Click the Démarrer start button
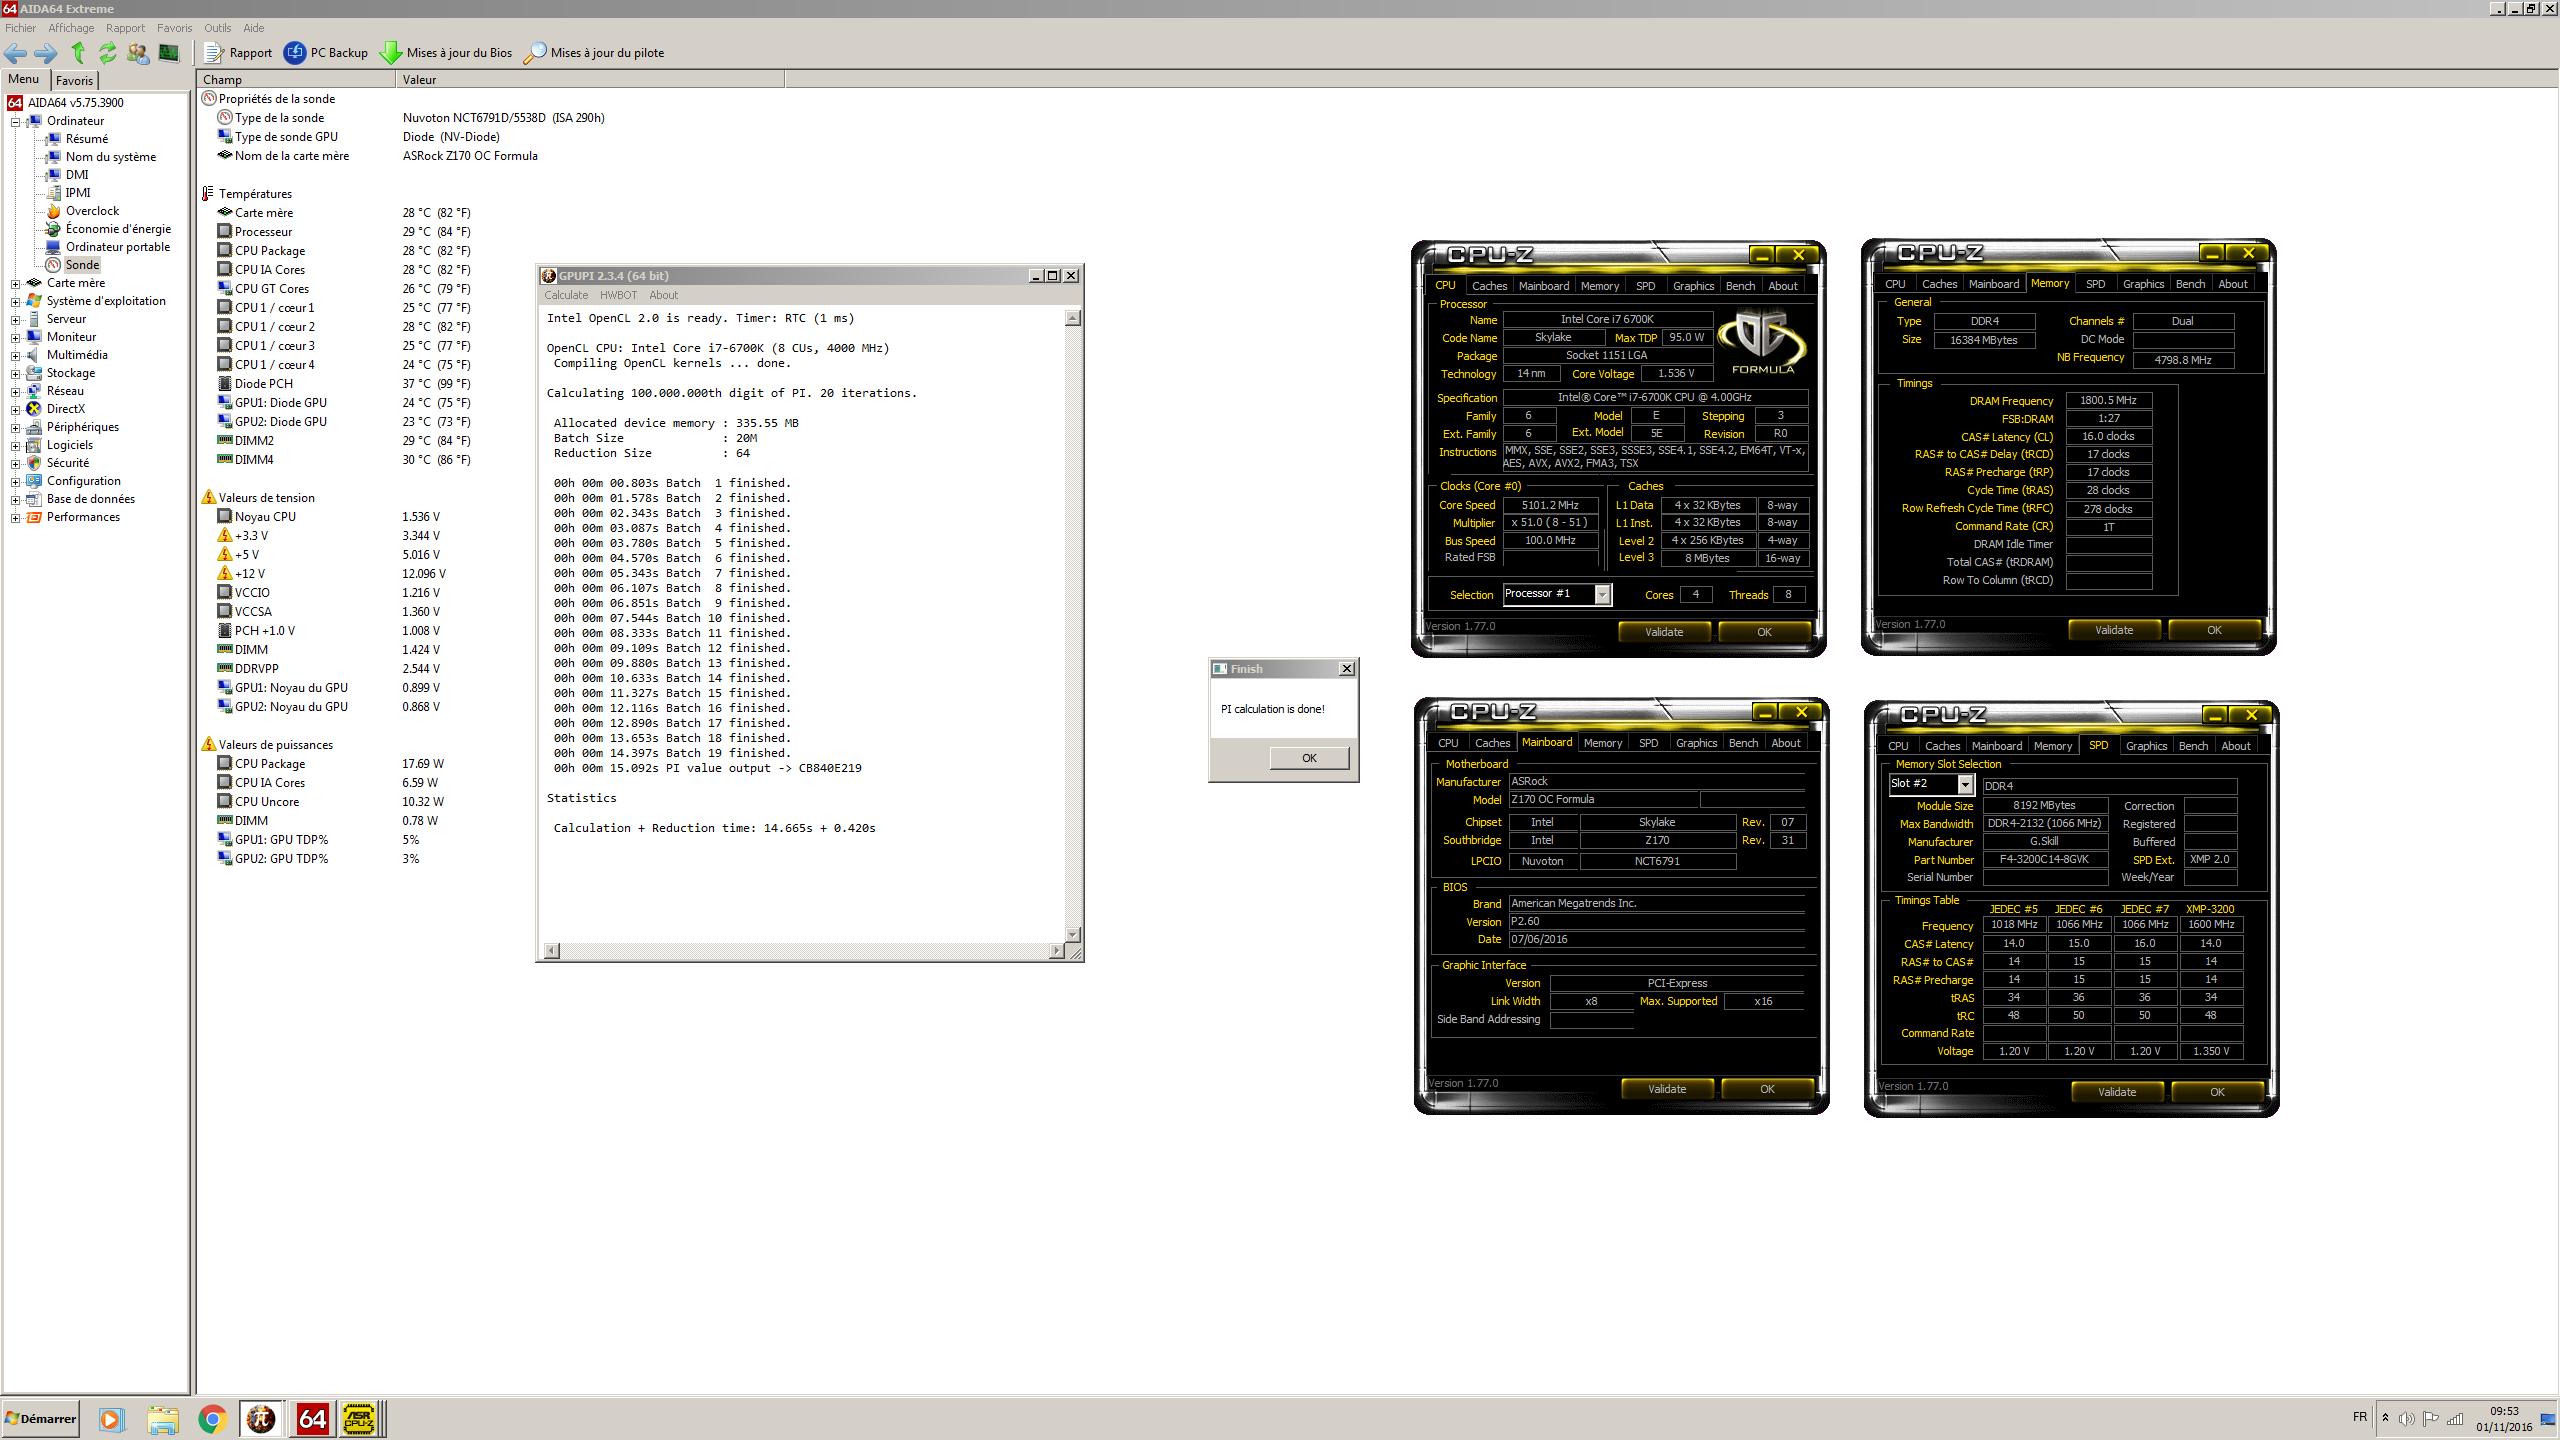The image size is (2560, 1440). (40, 1418)
